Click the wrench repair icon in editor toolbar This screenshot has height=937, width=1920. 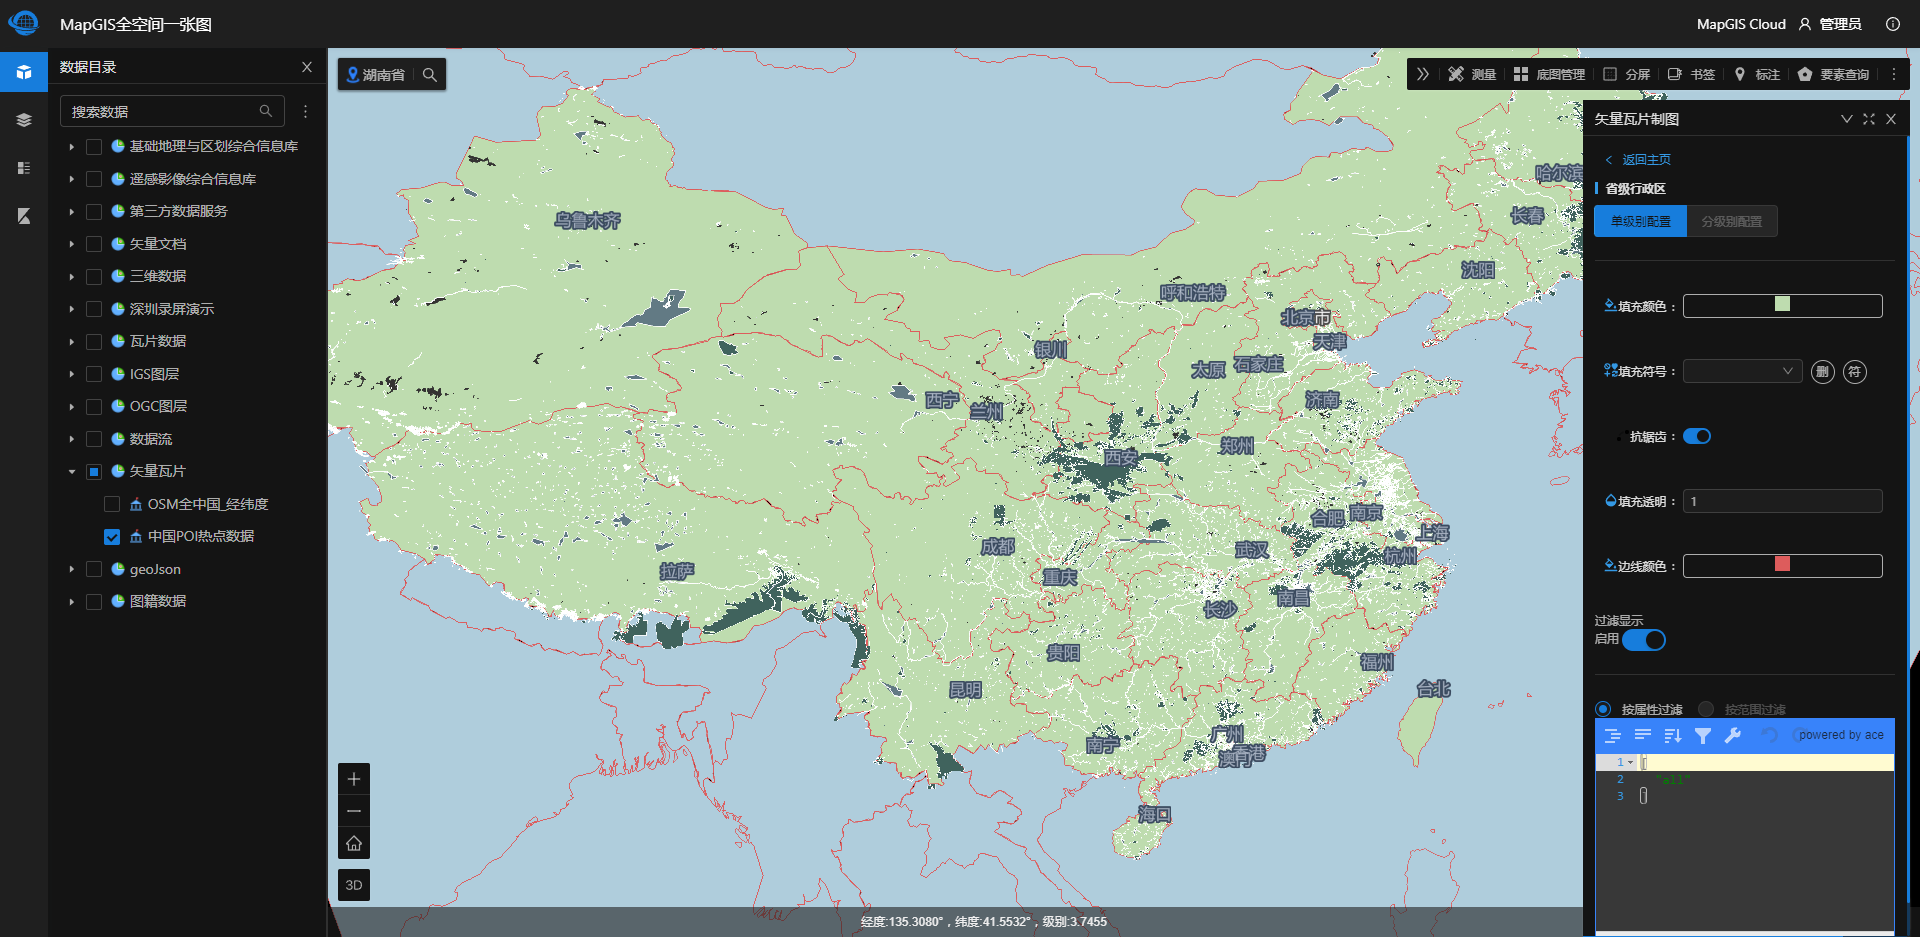point(1733,736)
